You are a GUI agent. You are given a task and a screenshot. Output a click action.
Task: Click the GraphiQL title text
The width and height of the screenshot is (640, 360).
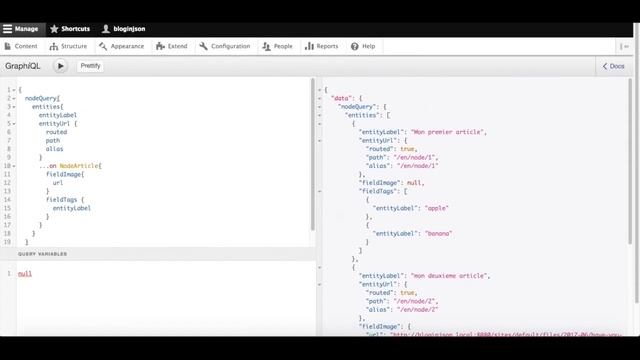click(x=22, y=66)
